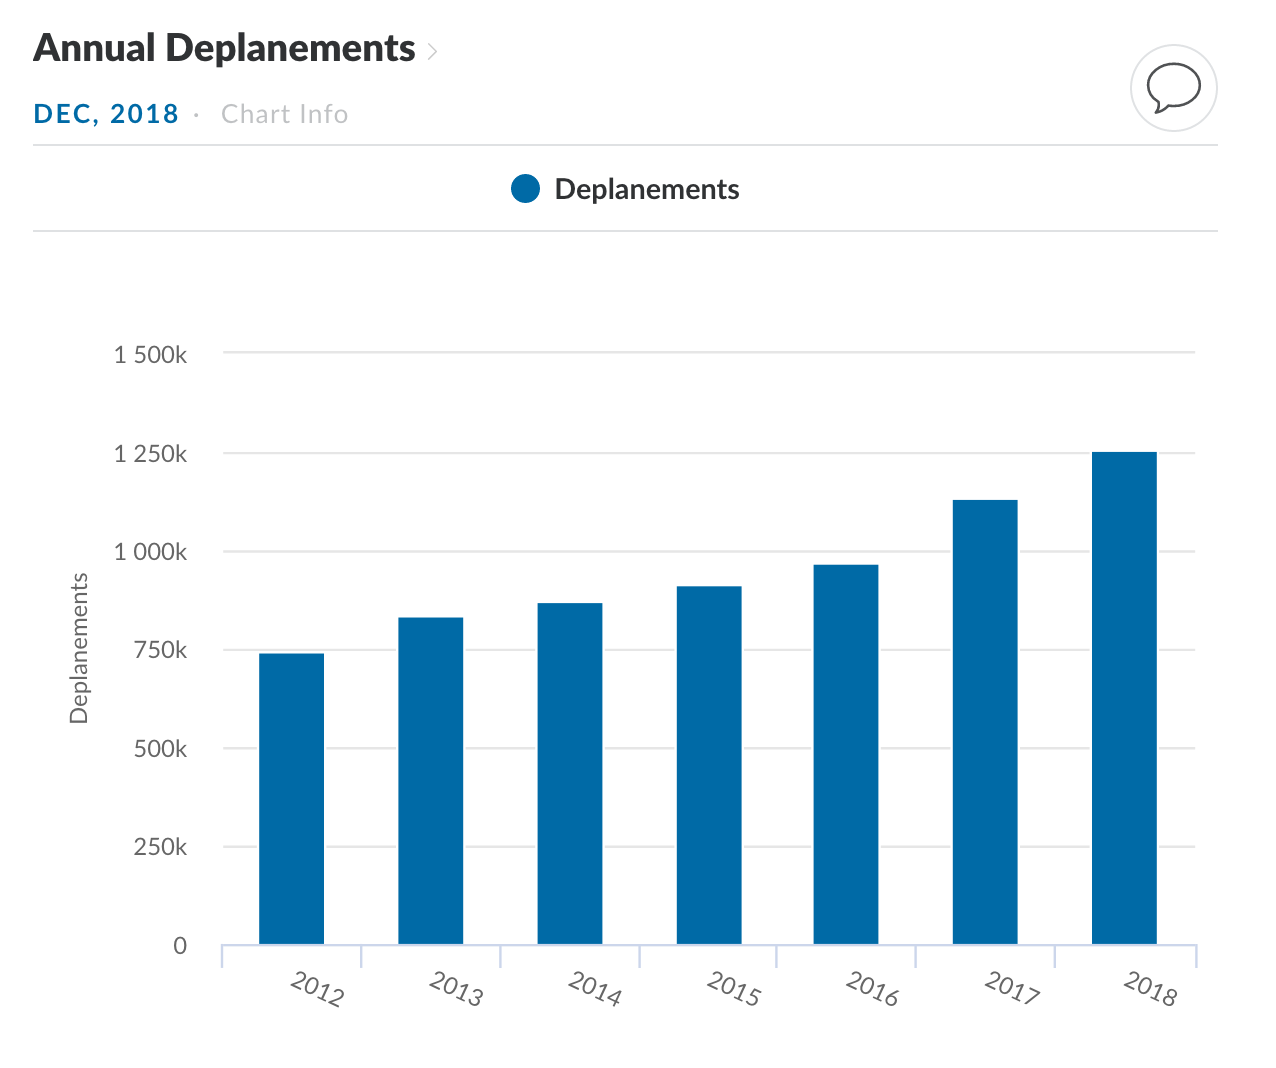Click the 250k y-axis label
1276x1068 pixels.
pyautogui.click(x=160, y=847)
